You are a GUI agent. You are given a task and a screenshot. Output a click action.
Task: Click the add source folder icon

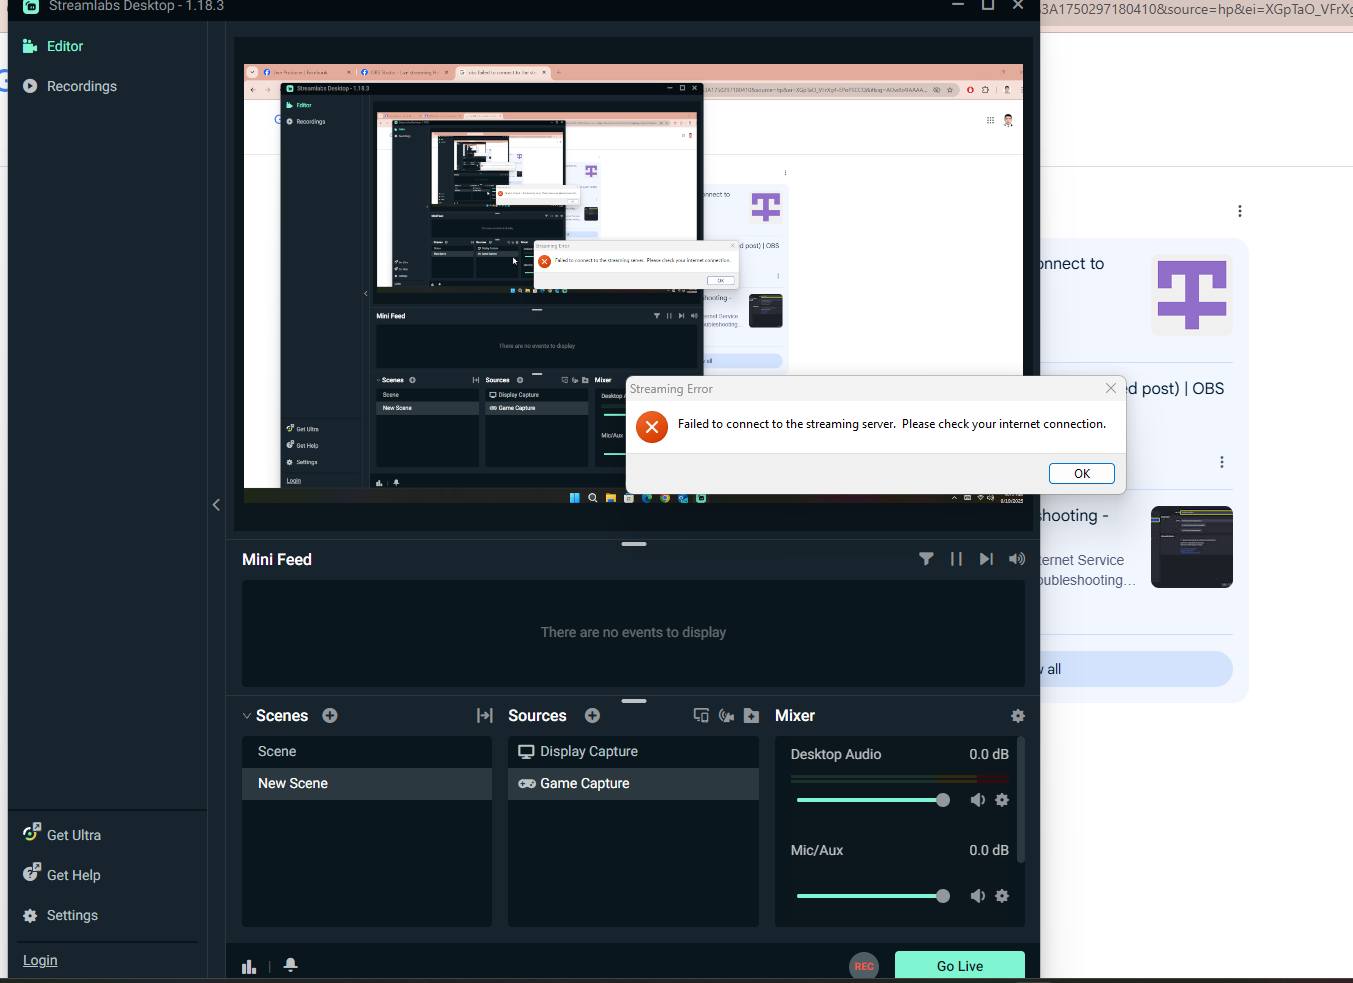pos(752,716)
